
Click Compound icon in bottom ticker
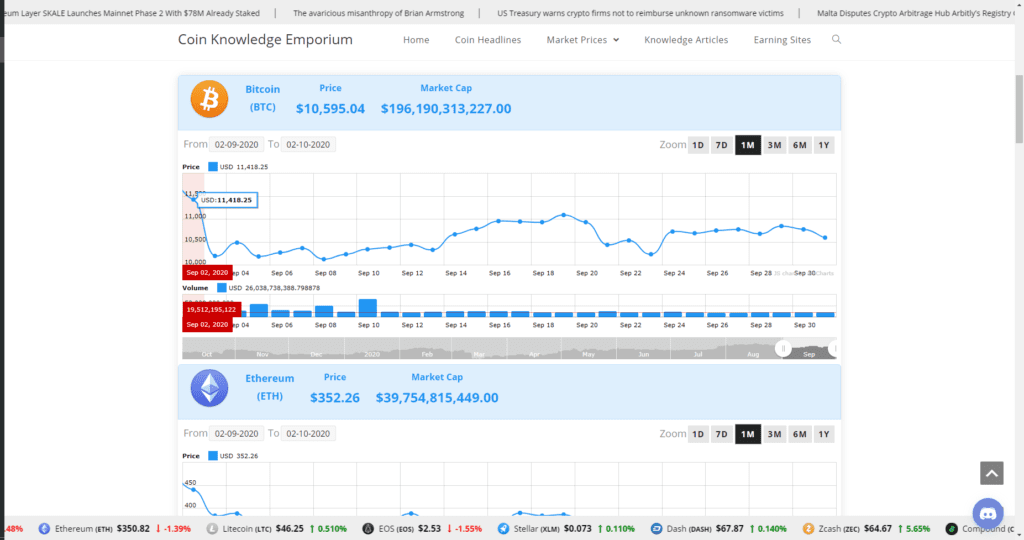click(x=952, y=529)
